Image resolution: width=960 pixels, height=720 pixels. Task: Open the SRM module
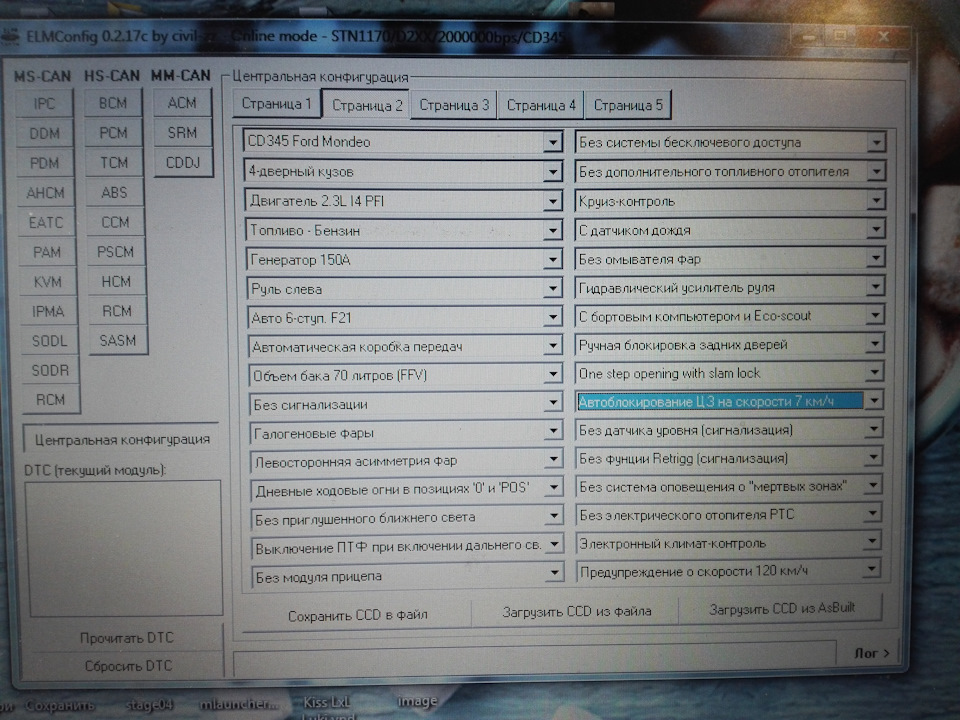[x=182, y=132]
